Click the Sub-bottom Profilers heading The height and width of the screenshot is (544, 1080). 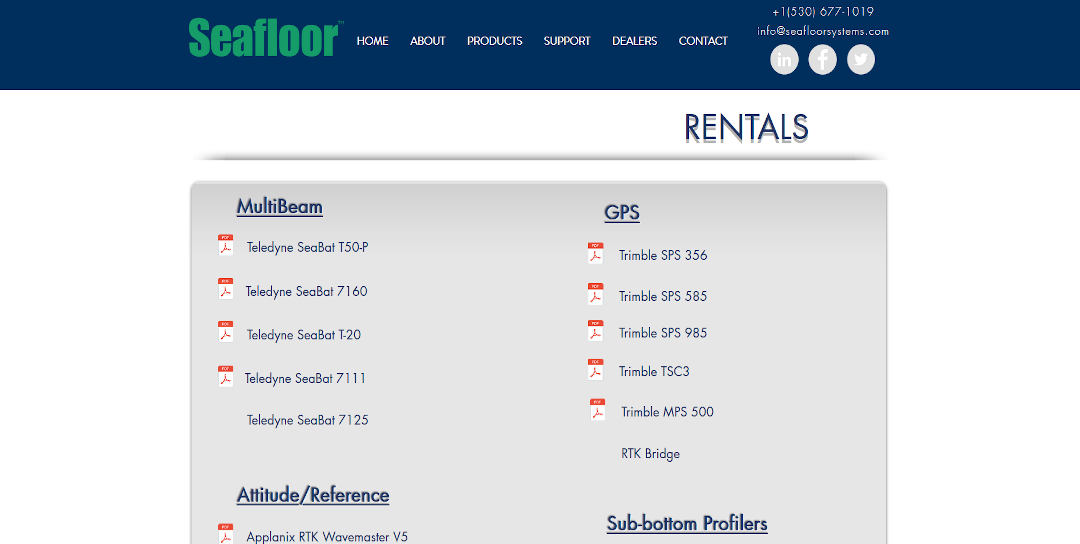point(687,523)
